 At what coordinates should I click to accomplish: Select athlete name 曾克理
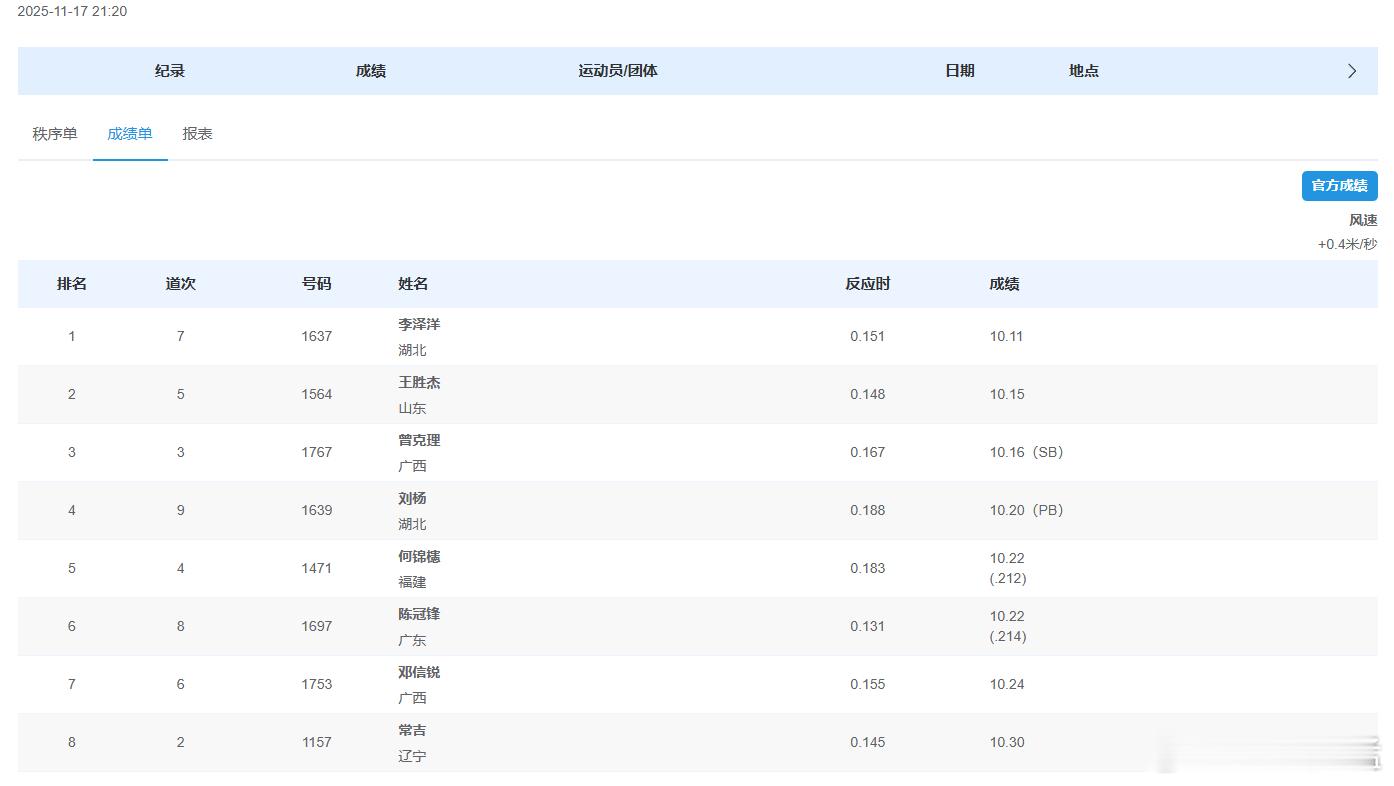(419, 440)
